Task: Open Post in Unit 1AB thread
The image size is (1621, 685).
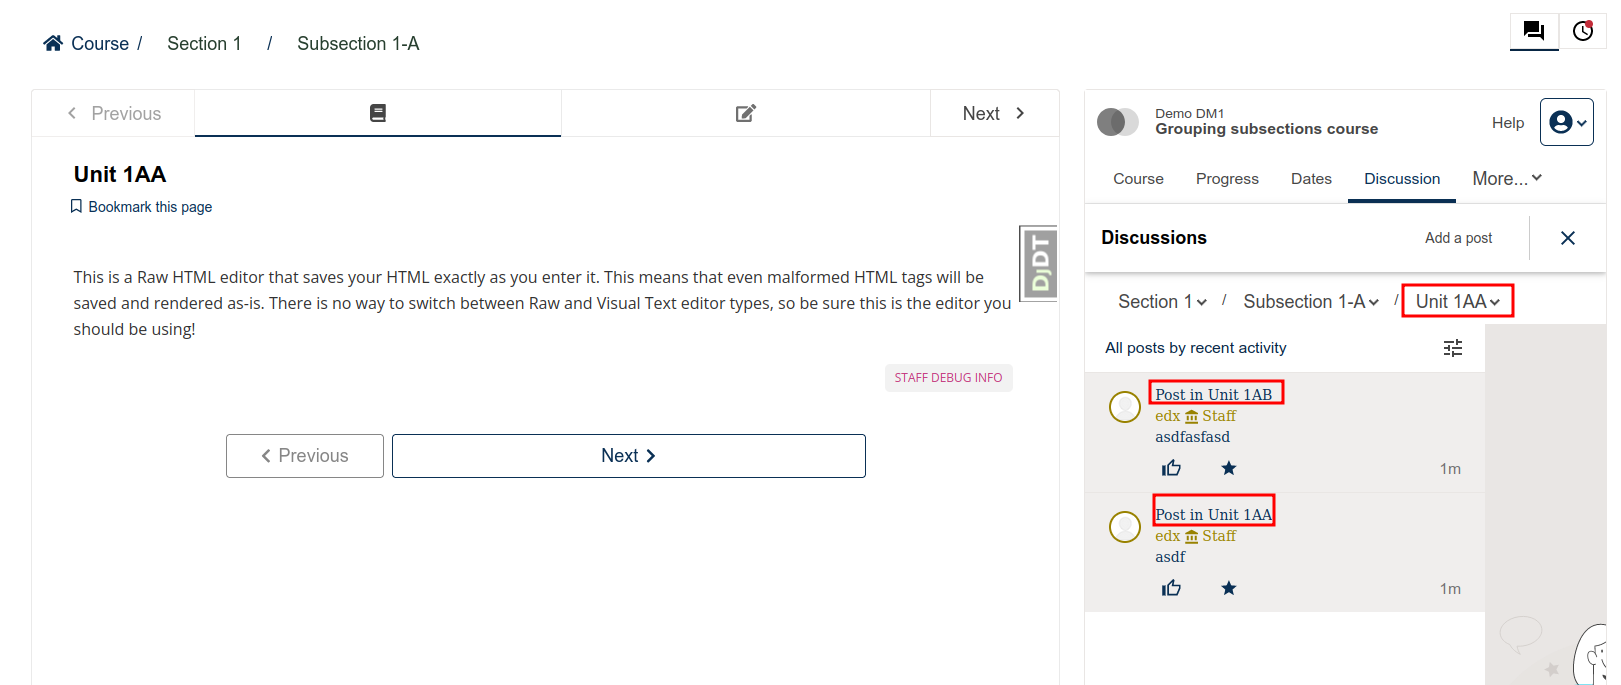Action: (1214, 395)
